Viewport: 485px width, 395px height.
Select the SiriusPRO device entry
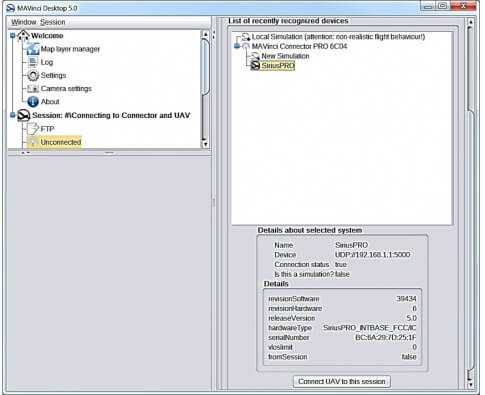[278, 66]
